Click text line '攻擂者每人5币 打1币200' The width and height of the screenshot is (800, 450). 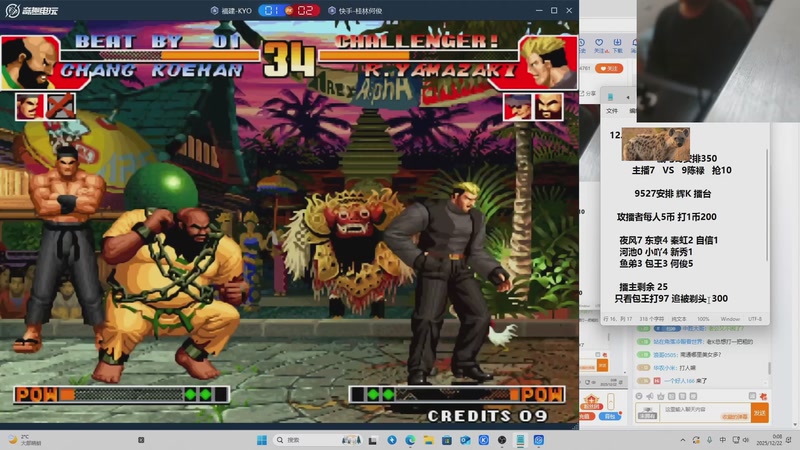pyautogui.click(x=666, y=217)
